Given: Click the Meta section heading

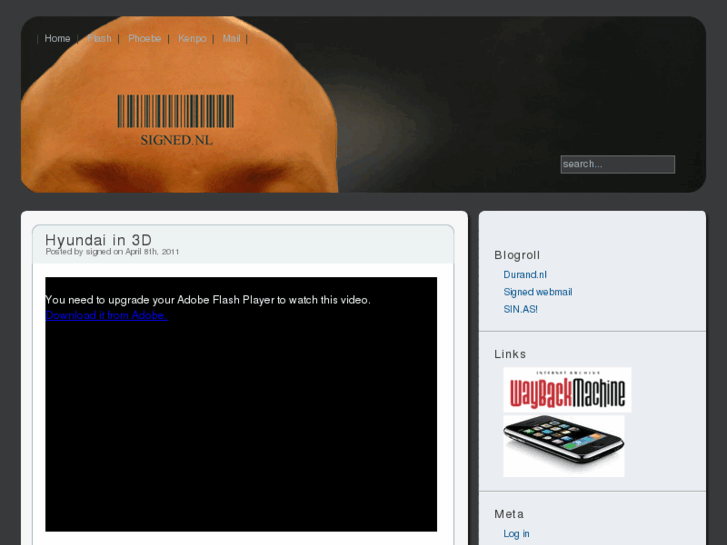Looking at the screenshot, I should pos(509,514).
